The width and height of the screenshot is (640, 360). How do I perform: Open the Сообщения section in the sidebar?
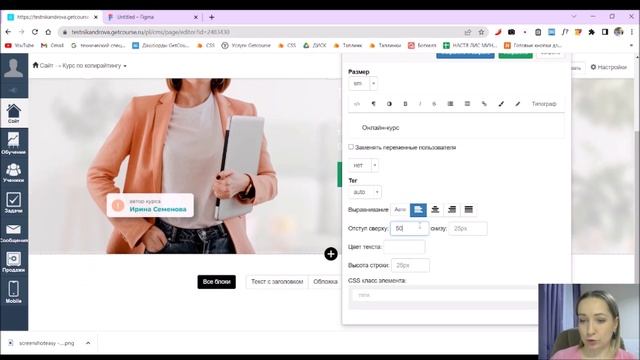pos(13,233)
